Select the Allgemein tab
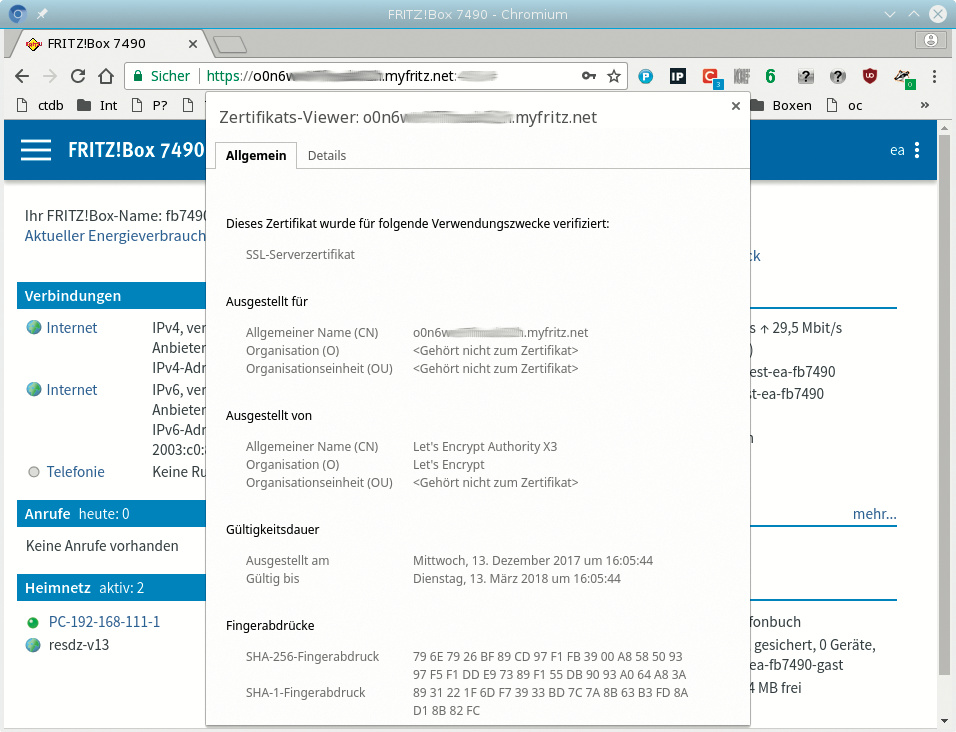 256,156
